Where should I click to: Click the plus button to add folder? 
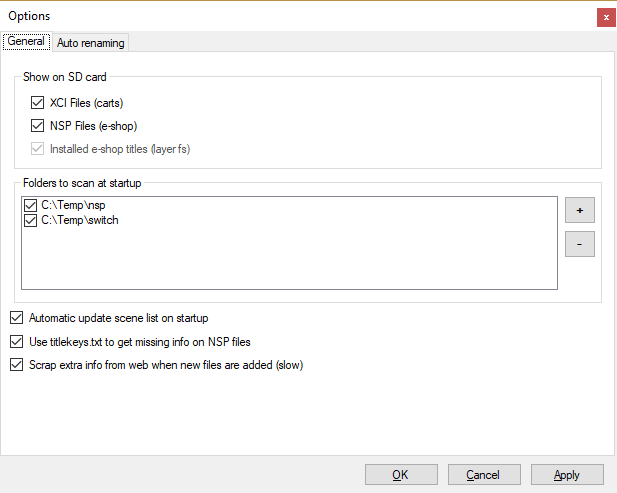(579, 210)
